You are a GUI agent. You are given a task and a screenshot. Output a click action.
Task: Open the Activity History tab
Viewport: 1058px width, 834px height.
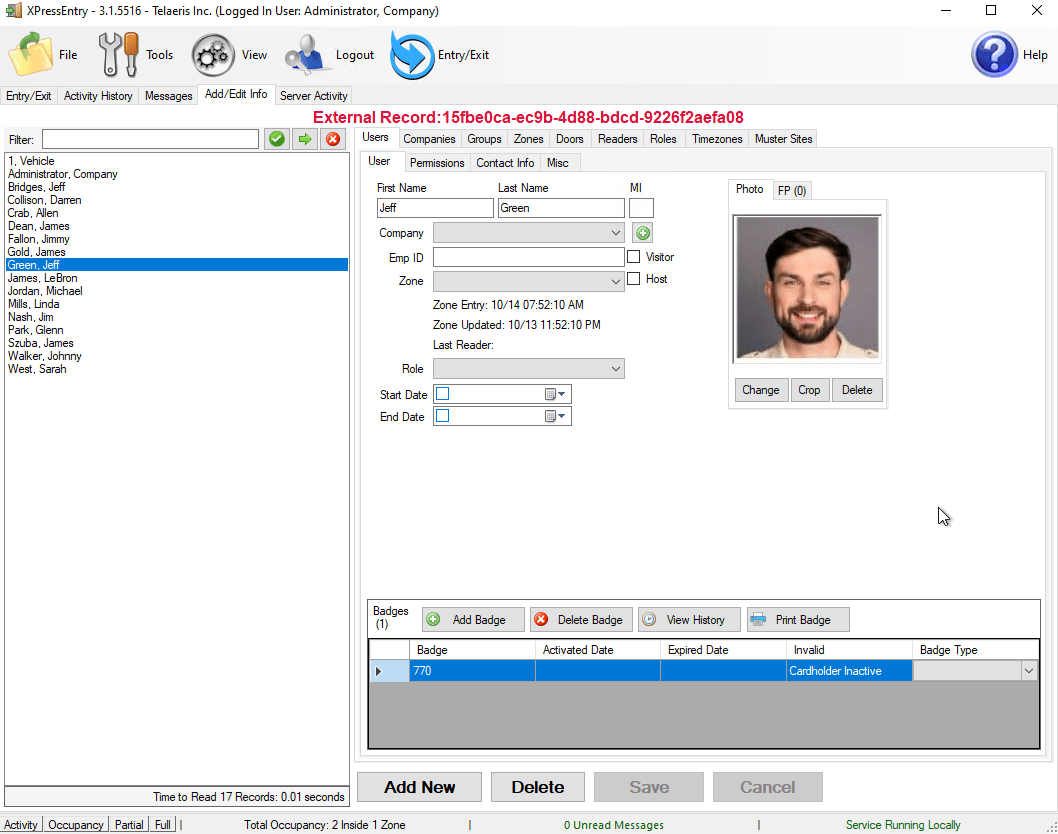(98, 96)
